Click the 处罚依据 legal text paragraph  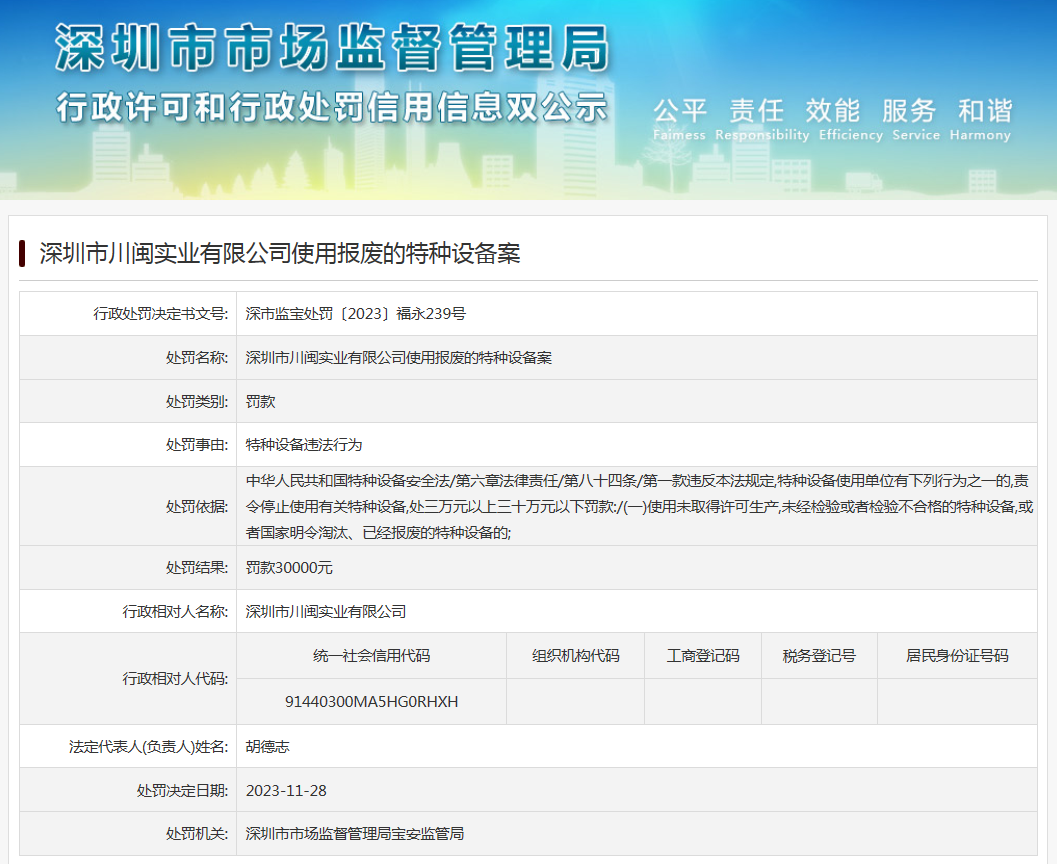click(639, 507)
